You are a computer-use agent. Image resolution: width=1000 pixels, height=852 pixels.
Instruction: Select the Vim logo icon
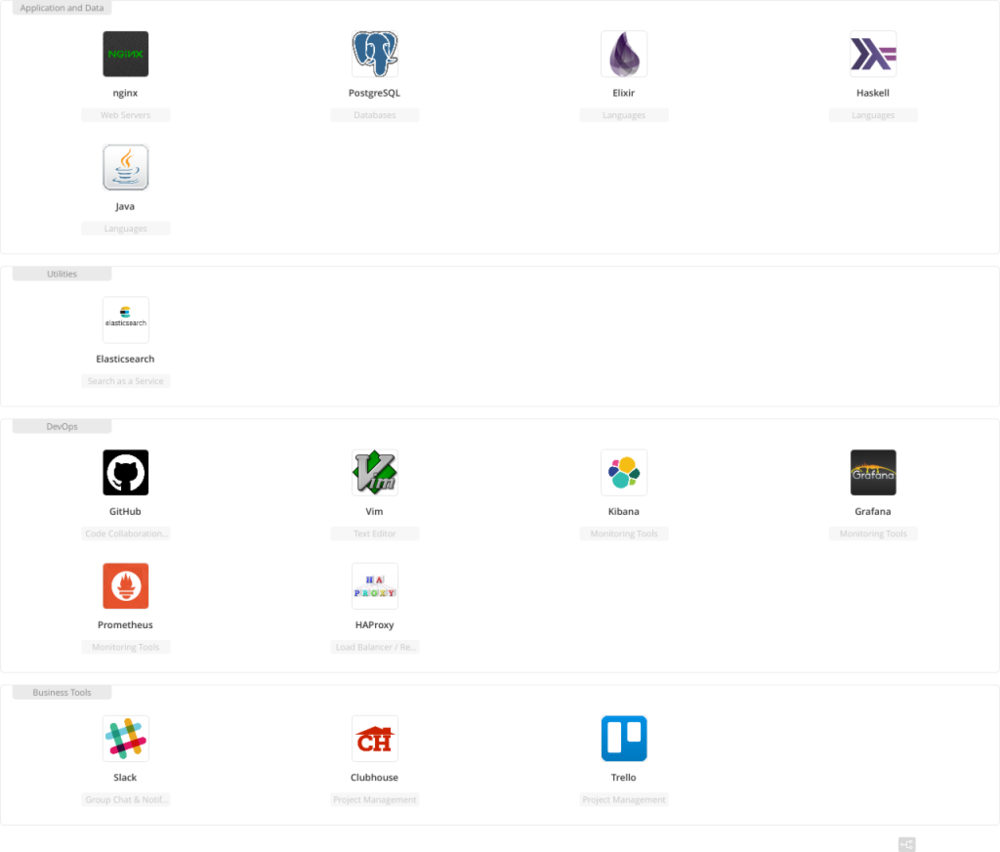(375, 473)
